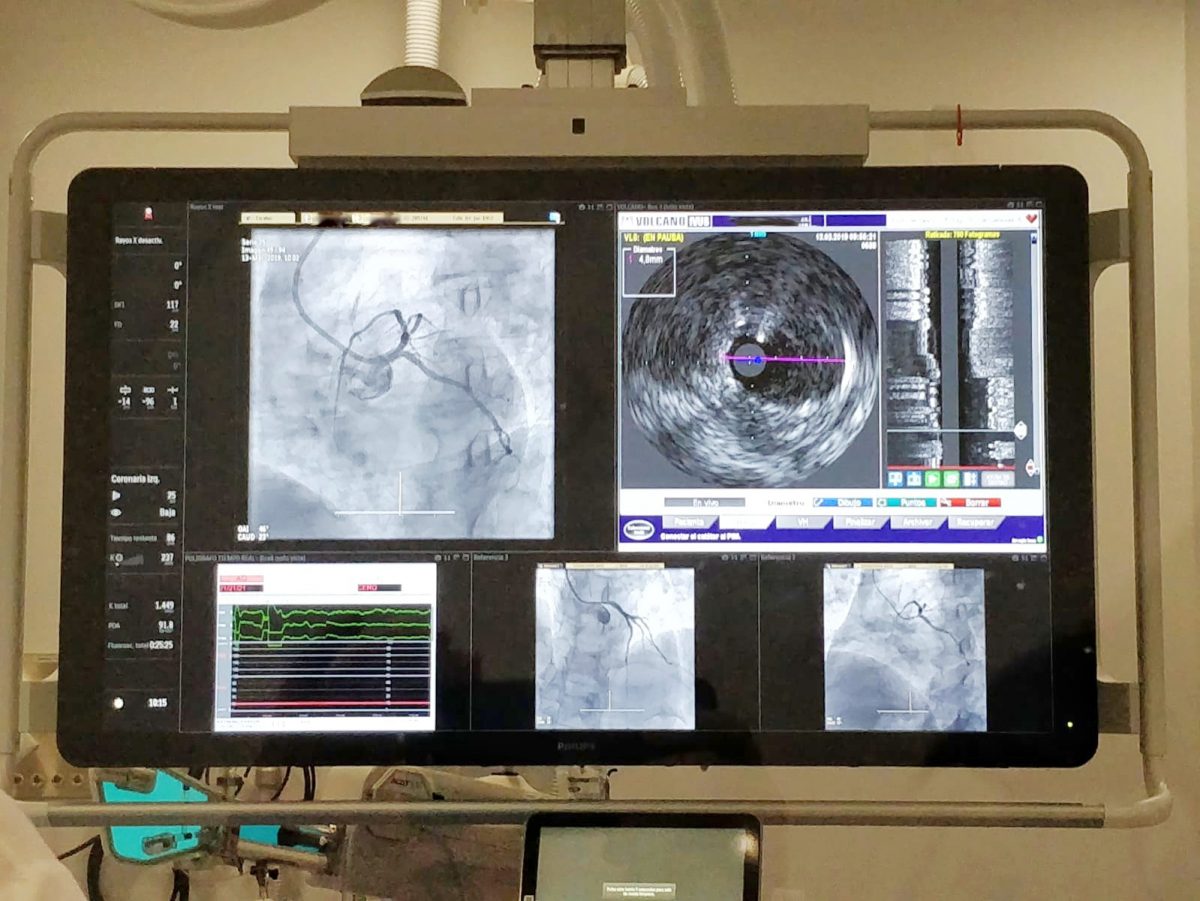Click the play triangle icon under Coronaria izq.
This screenshot has width=1200, height=901.
[117, 495]
